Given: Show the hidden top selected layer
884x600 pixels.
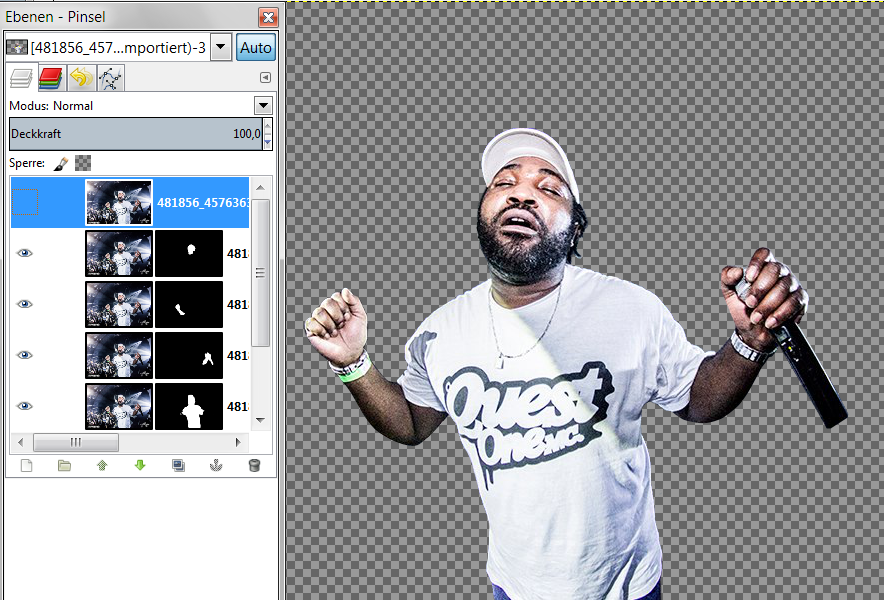Looking at the screenshot, I should [x=25, y=202].
